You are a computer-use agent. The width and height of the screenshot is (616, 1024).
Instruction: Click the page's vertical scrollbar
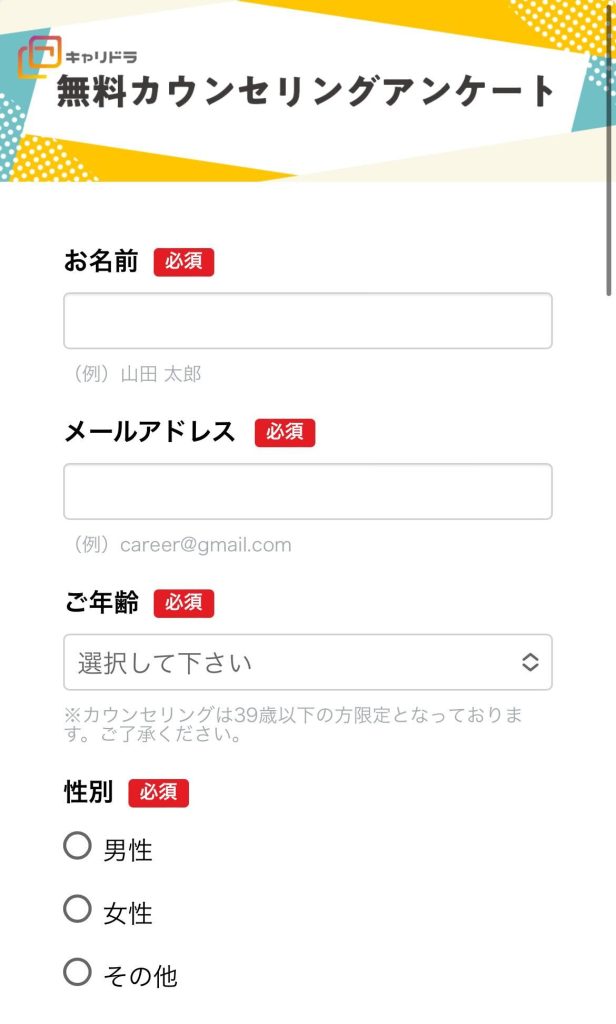[x=608, y=150]
